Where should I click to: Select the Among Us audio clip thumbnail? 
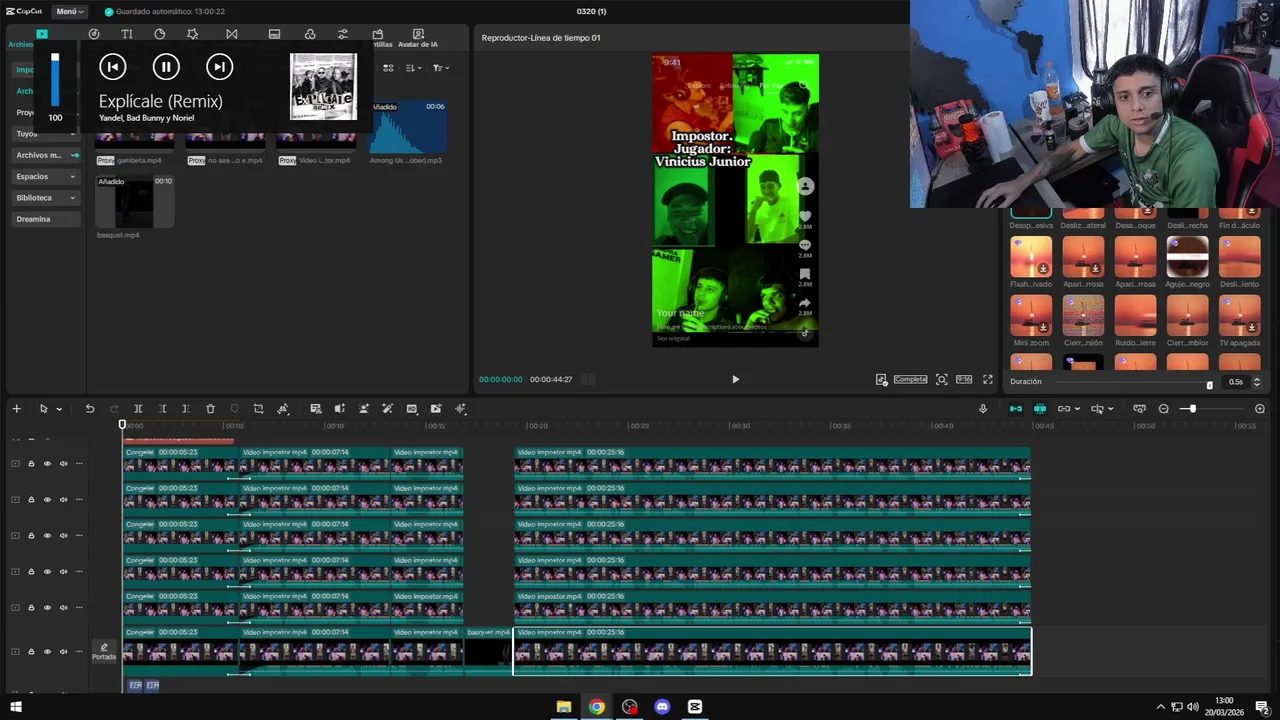pos(408,126)
